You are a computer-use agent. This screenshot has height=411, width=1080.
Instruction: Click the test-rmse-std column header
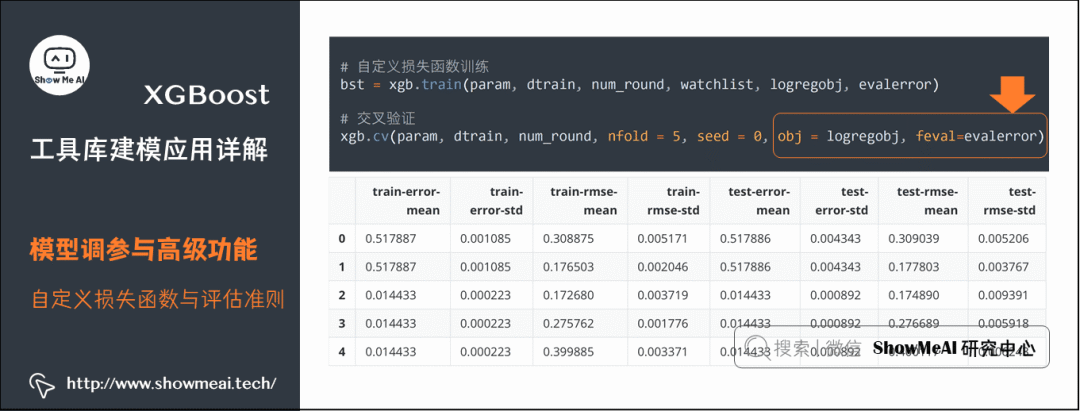[x=1008, y=200]
